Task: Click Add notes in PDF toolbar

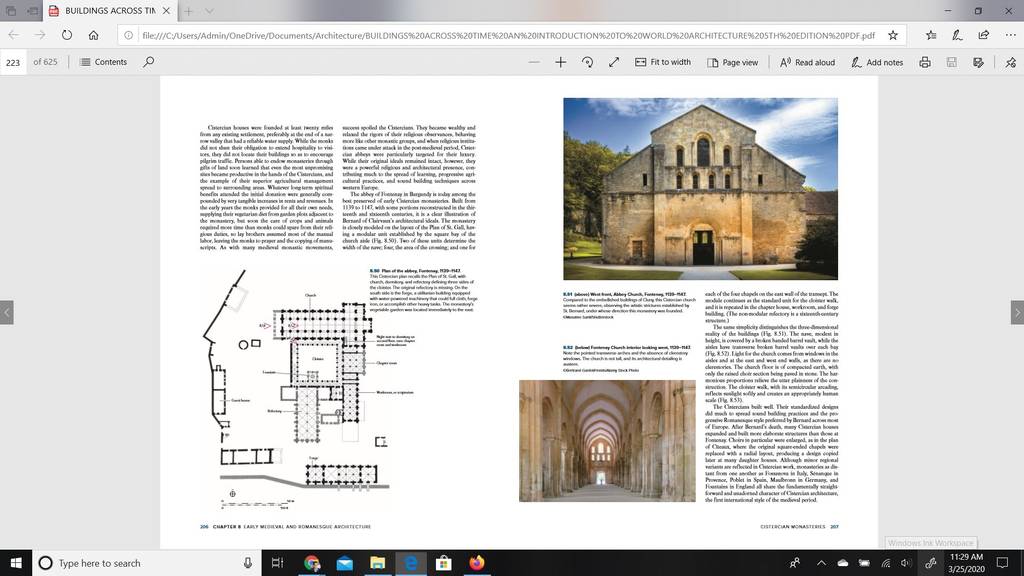Action: (877, 62)
